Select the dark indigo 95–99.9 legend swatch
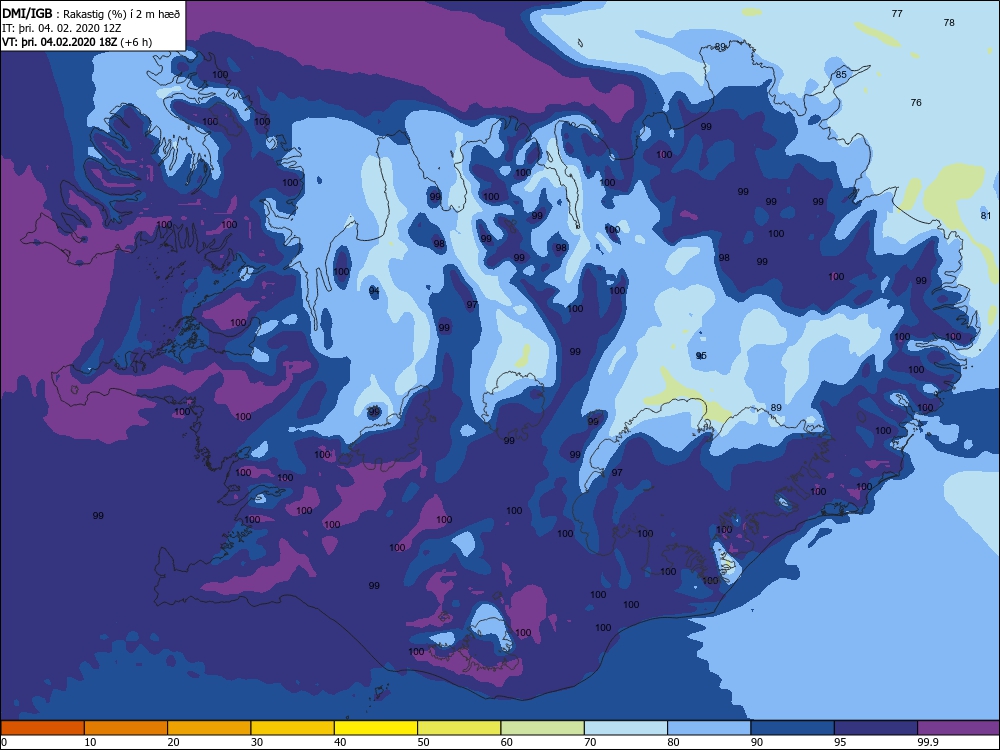The image size is (1000, 750). click(x=876, y=728)
